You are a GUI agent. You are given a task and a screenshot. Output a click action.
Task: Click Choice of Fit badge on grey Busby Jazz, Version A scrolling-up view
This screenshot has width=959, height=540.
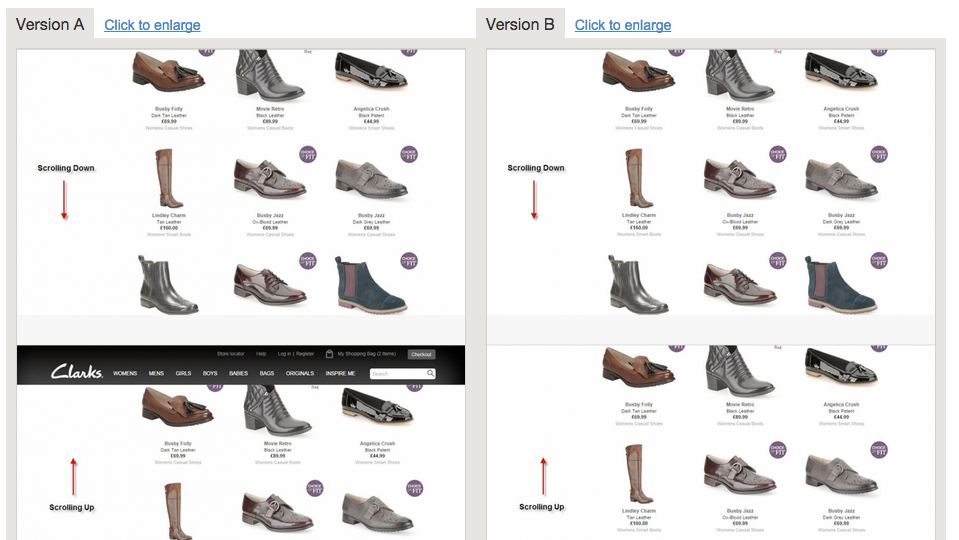pyautogui.click(x=415, y=489)
